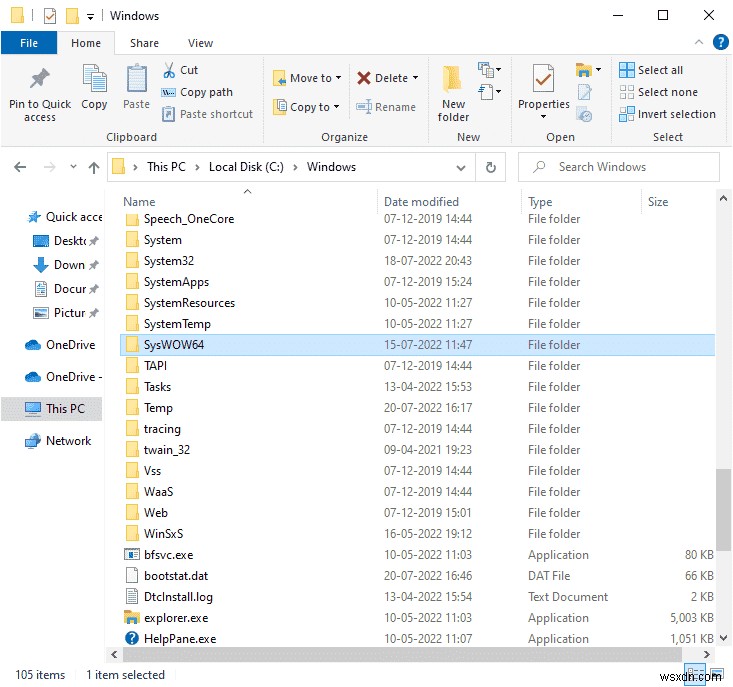Open Recent locations dropdown arrow
Image resolution: width=733 pixels, height=687 pixels.
tap(73, 166)
